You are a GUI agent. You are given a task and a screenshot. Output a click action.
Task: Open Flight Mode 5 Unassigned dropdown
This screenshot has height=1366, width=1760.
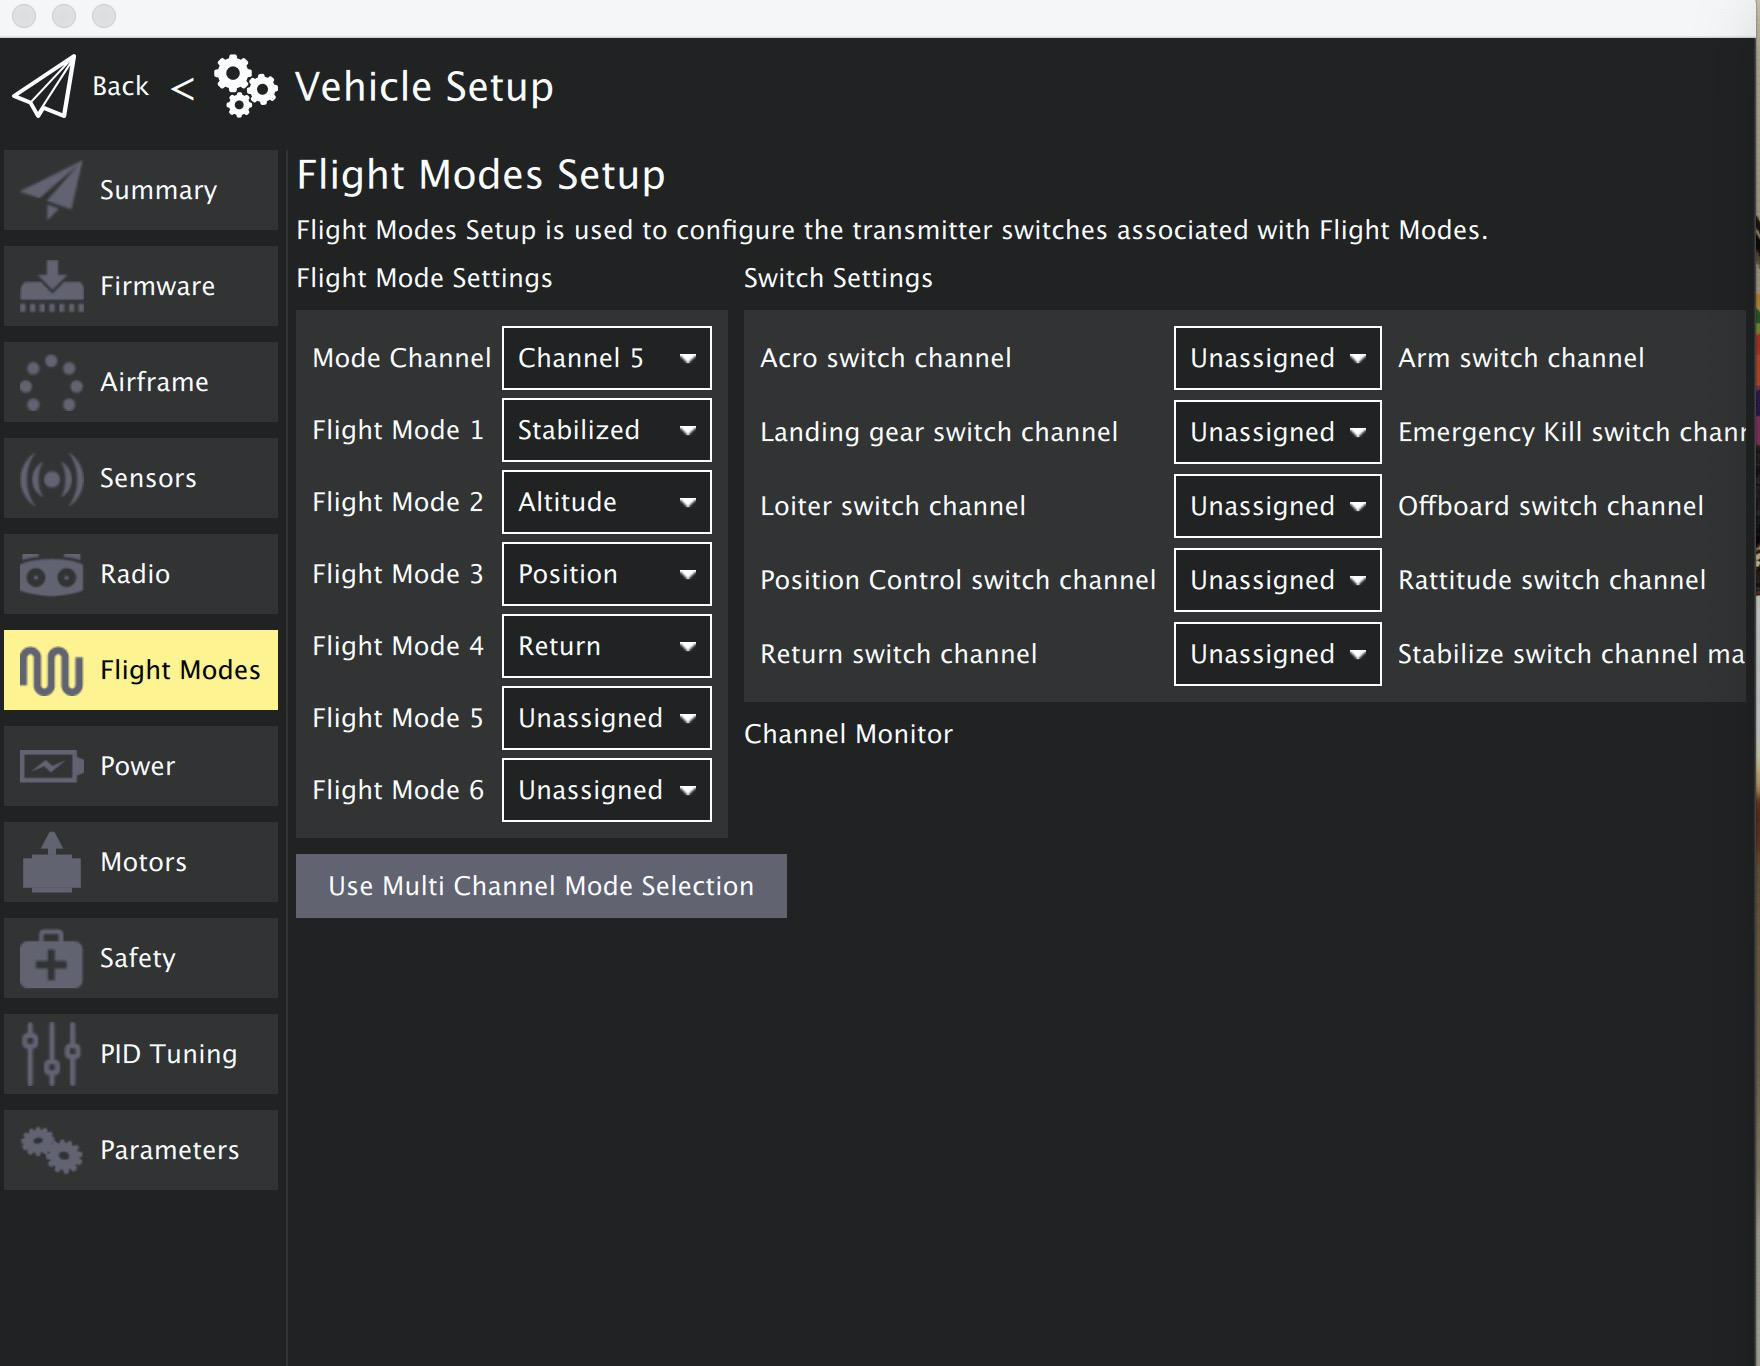pos(607,718)
